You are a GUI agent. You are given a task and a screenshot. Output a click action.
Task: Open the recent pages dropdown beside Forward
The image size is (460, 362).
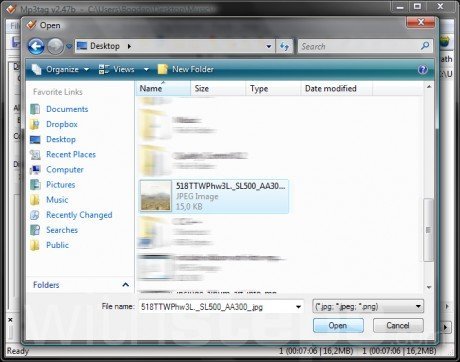tap(69, 46)
